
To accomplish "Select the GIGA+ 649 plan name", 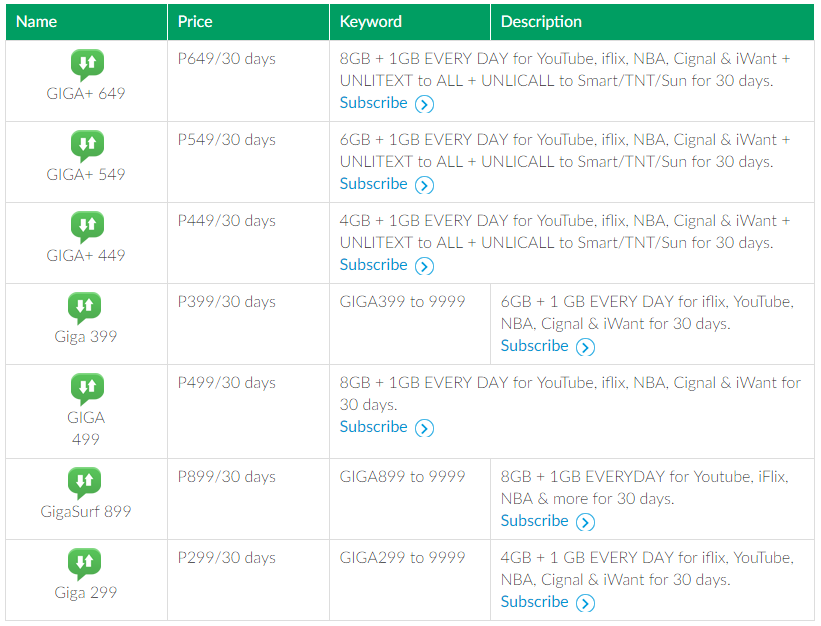I will coord(86,94).
